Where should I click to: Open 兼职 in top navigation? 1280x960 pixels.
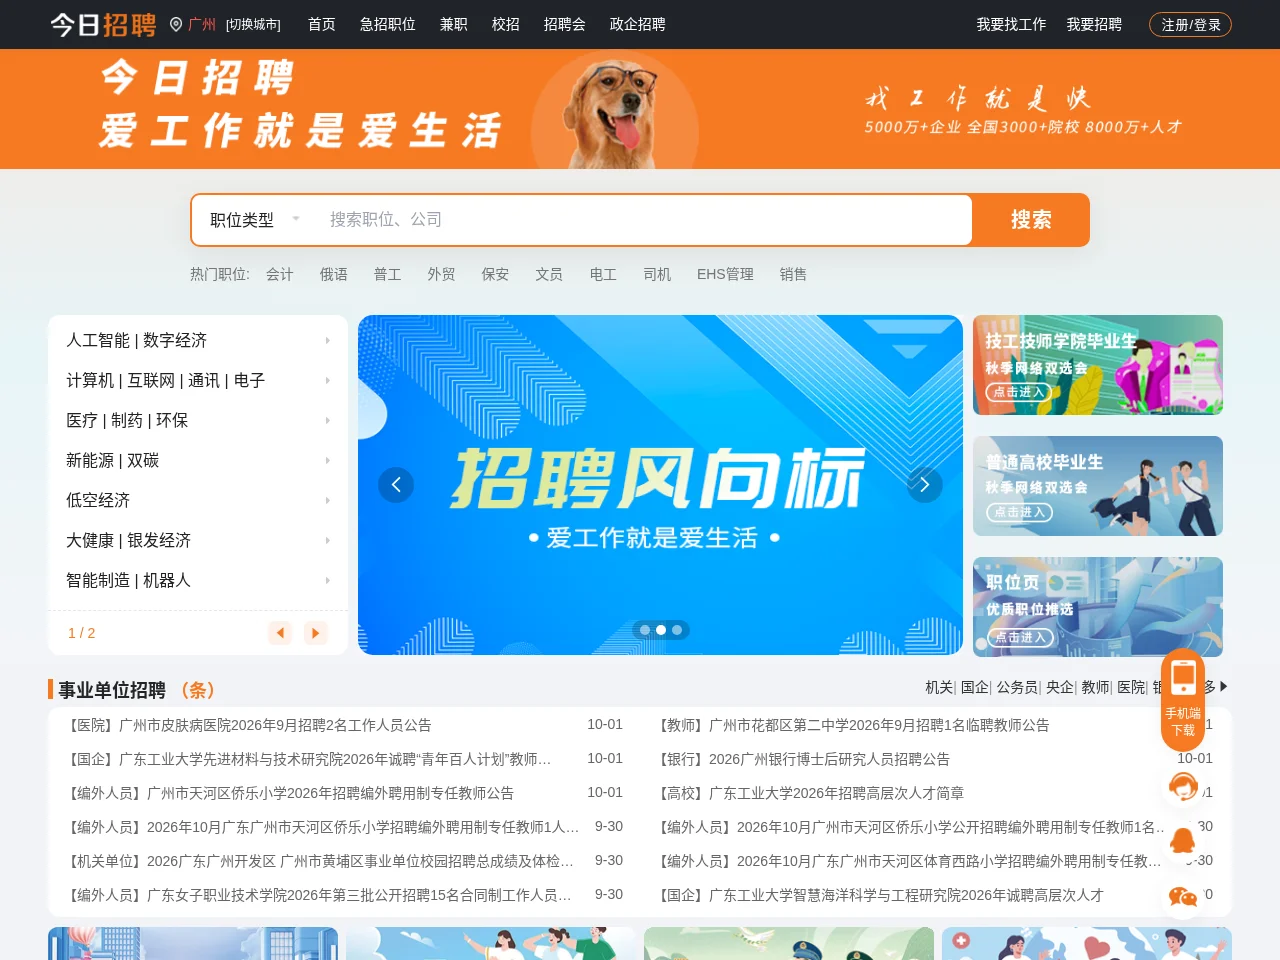[454, 24]
